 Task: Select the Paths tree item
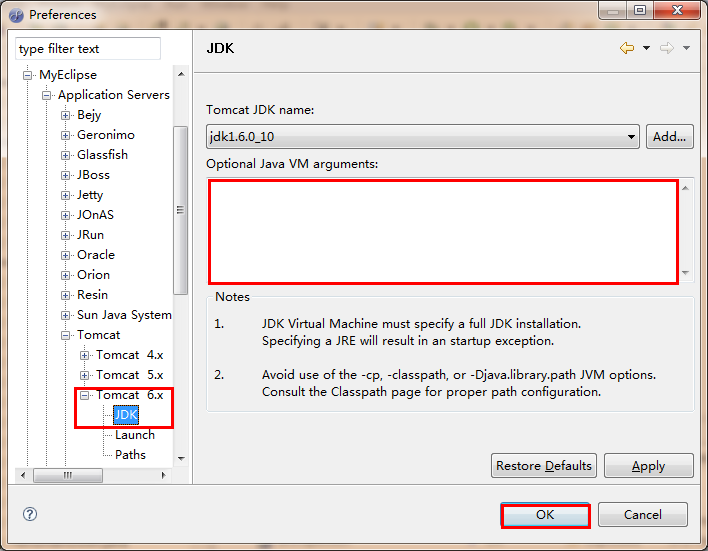(x=130, y=454)
